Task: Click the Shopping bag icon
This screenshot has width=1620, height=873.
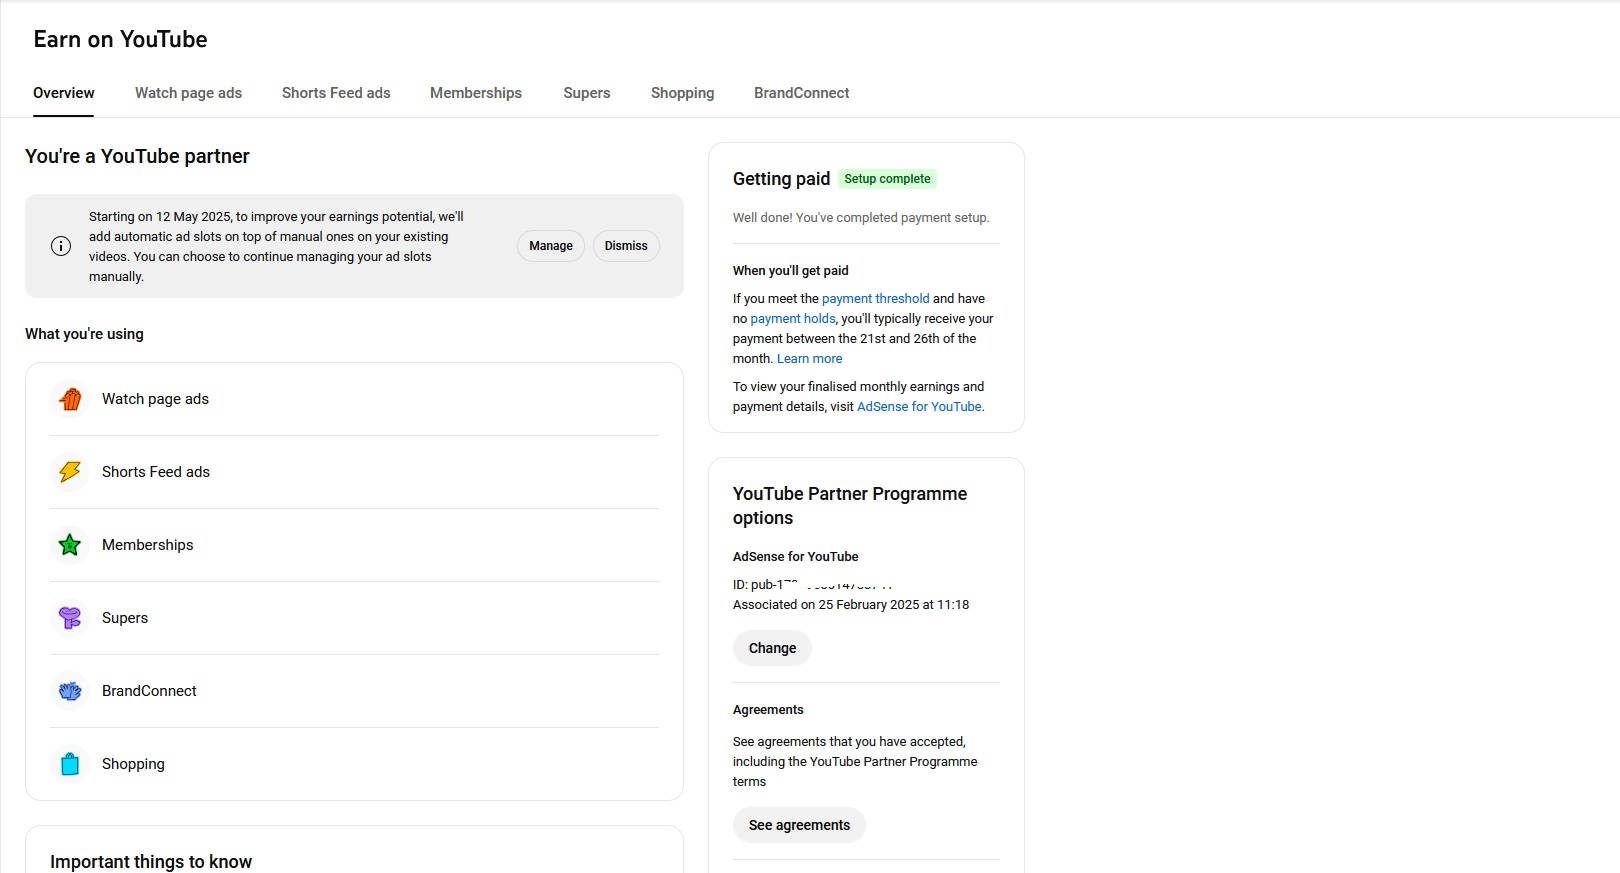Action: coord(70,764)
